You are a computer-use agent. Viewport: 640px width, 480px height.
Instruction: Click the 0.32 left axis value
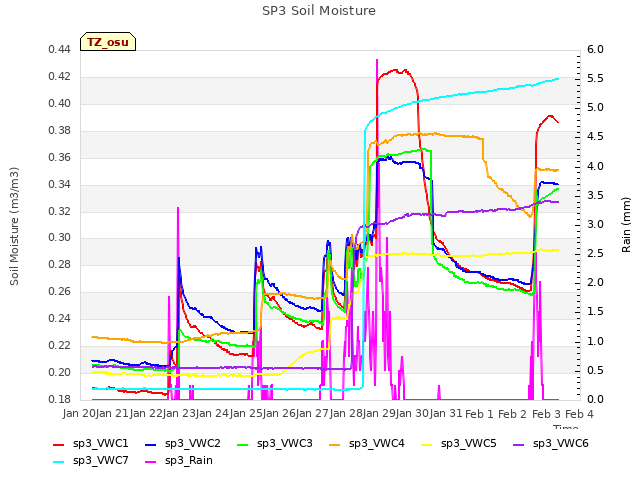pyautogui.click(x=60, y=211)
